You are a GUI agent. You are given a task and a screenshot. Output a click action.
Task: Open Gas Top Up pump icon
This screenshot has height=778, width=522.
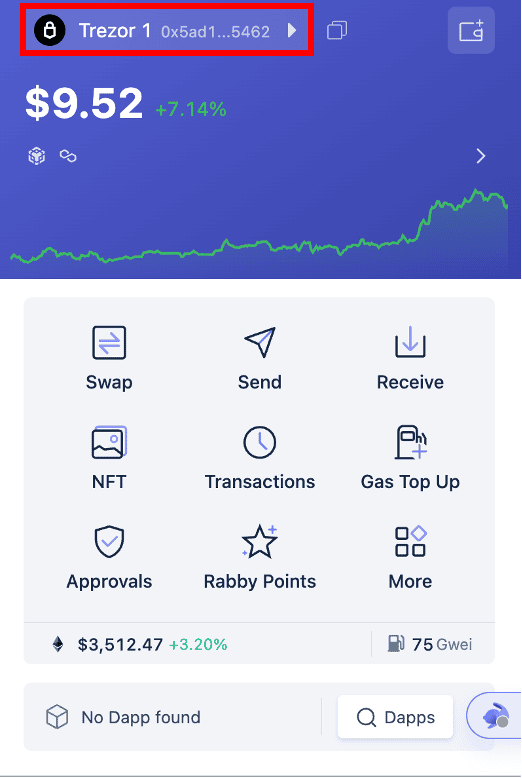pyautogui.click(x=411, y=442)
